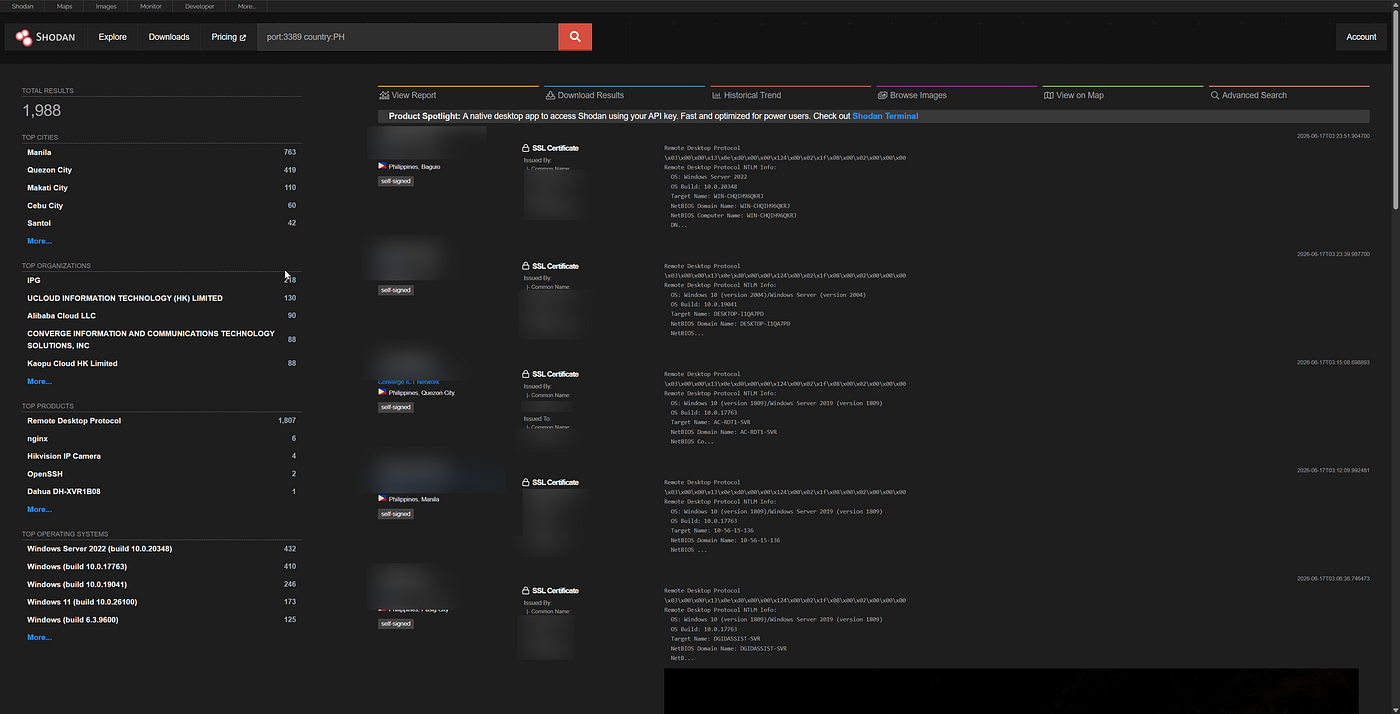Image resolution: width=1400 pixels, height=714 pixels.
Task: Open the More... dropdown in the top bar
Action: [x=246, y=6]
